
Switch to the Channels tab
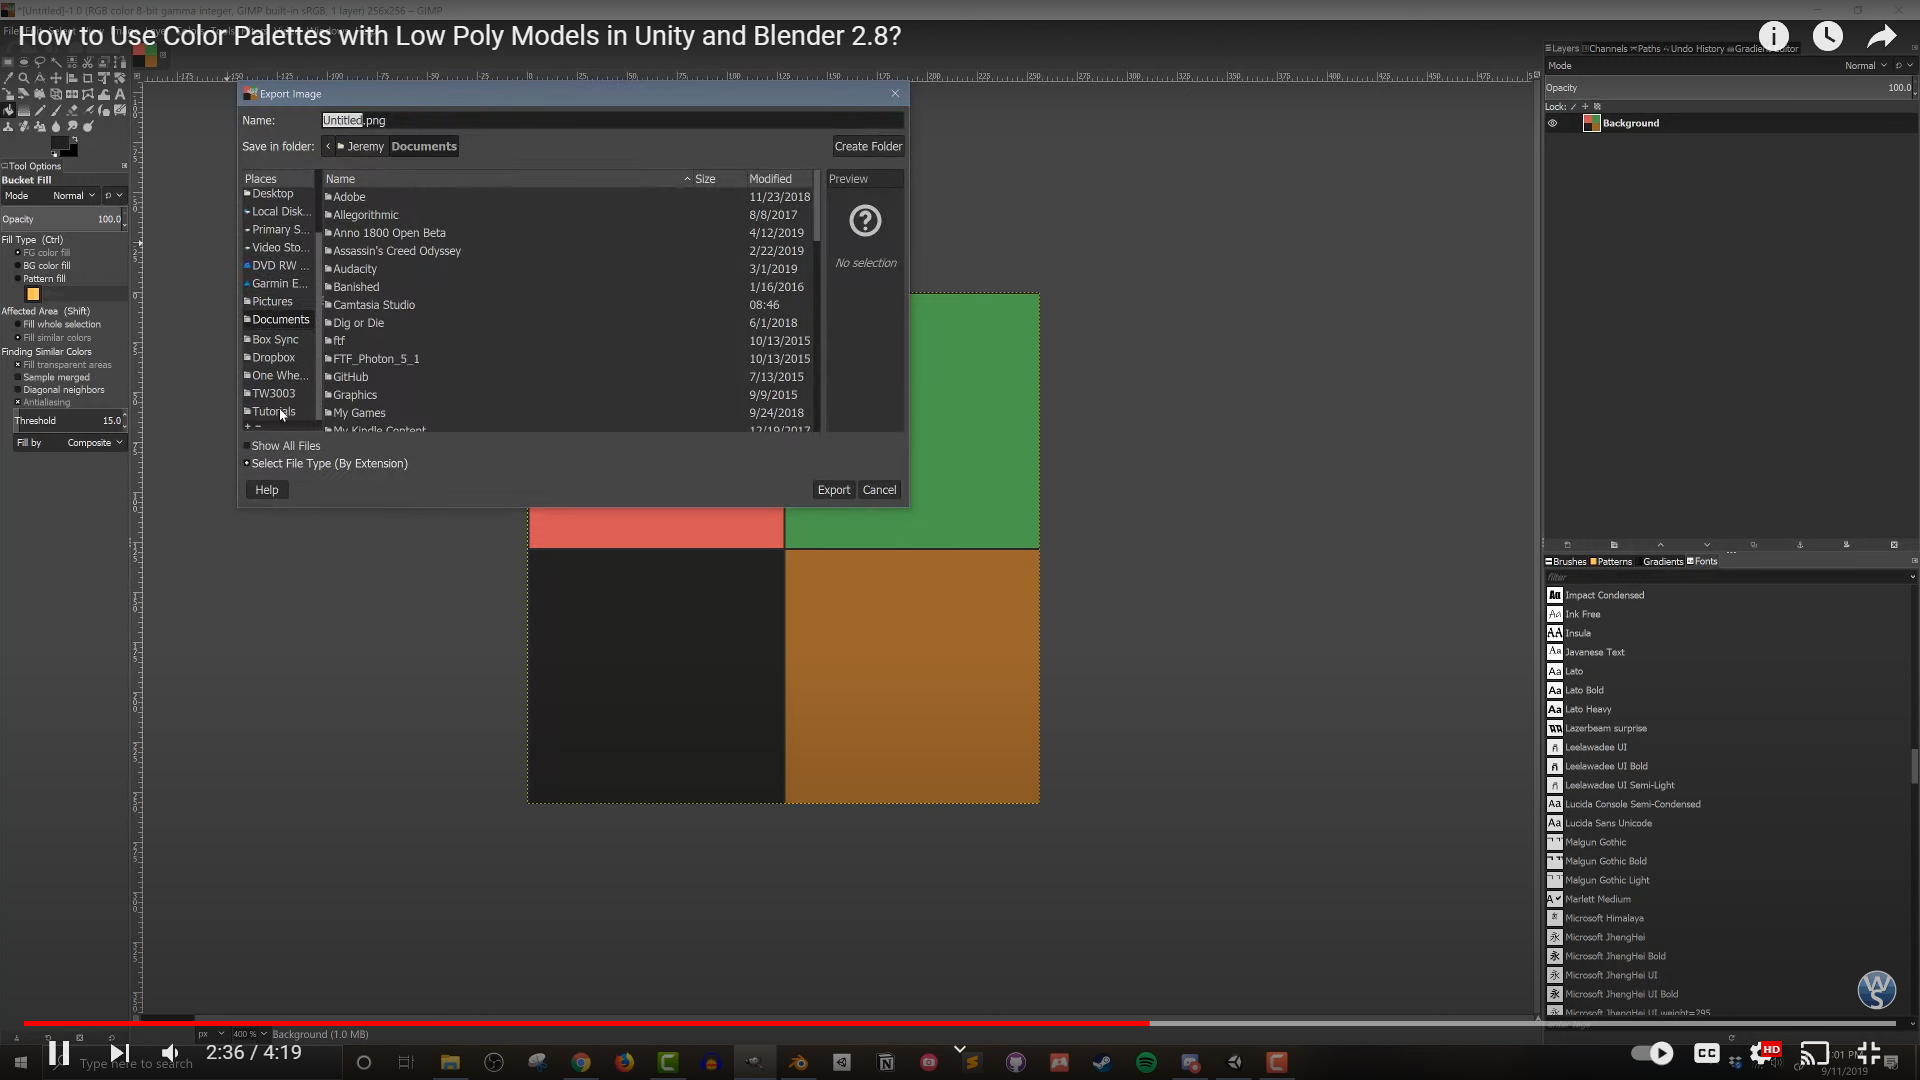(x=1607, y=48)
